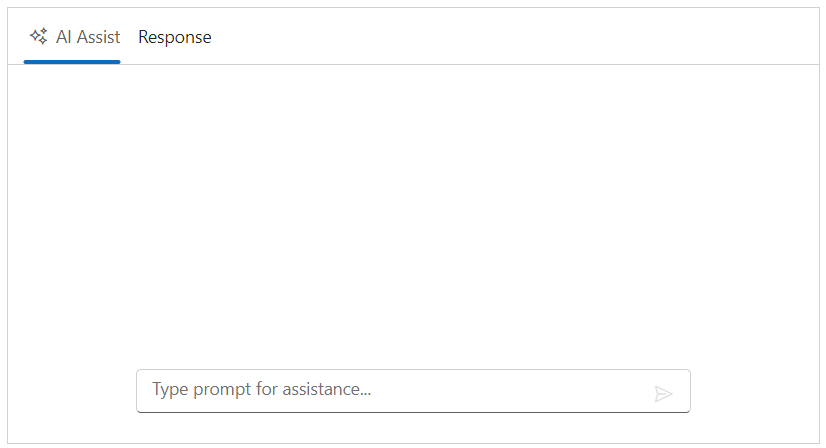Click the blank space left of the prompt box
Viewport: 826px width, 448px height.
(72, 390)
